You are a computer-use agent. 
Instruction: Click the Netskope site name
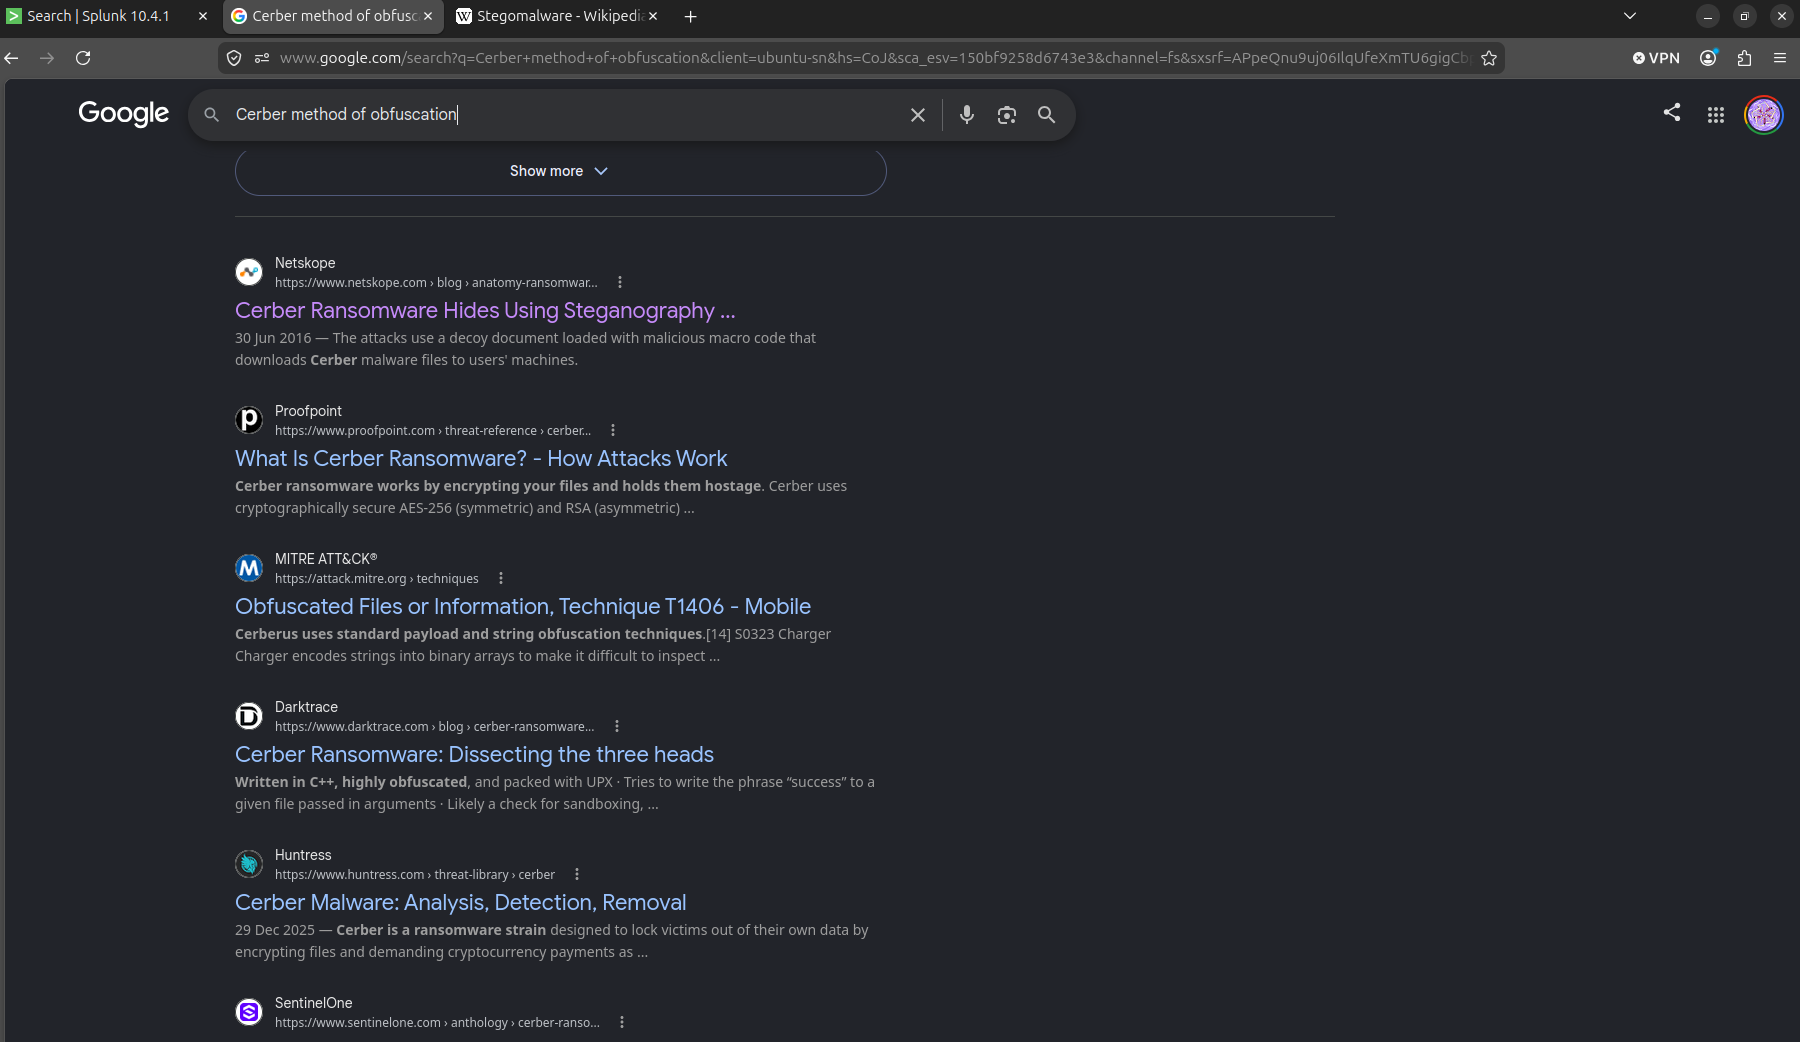[x=305, y=263]
